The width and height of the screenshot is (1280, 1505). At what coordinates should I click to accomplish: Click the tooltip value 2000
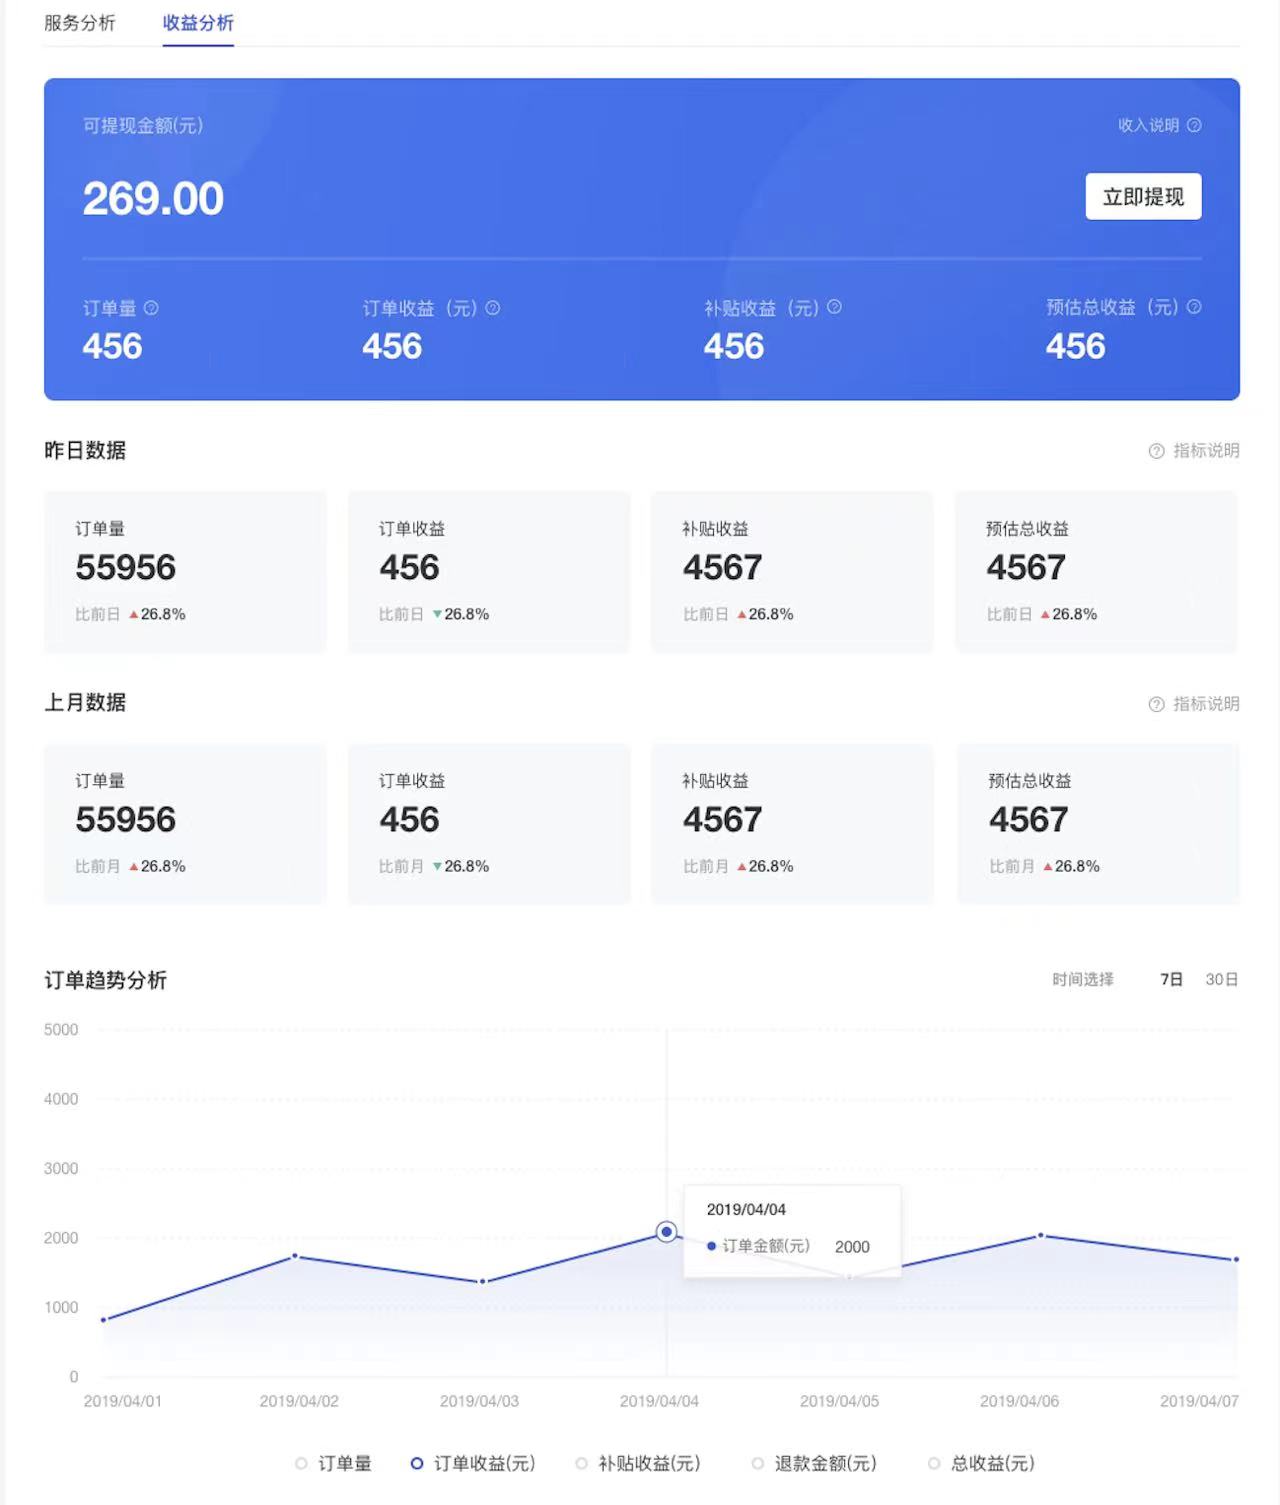pos(852,1247)
